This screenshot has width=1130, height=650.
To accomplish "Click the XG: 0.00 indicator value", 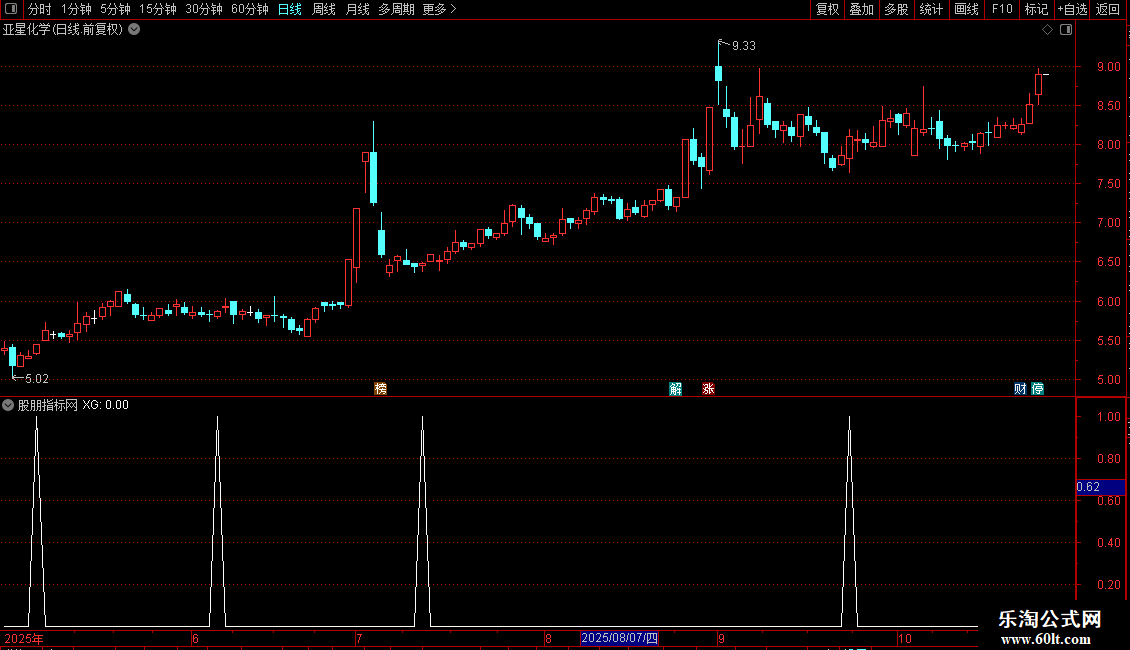I will (105, 405).
